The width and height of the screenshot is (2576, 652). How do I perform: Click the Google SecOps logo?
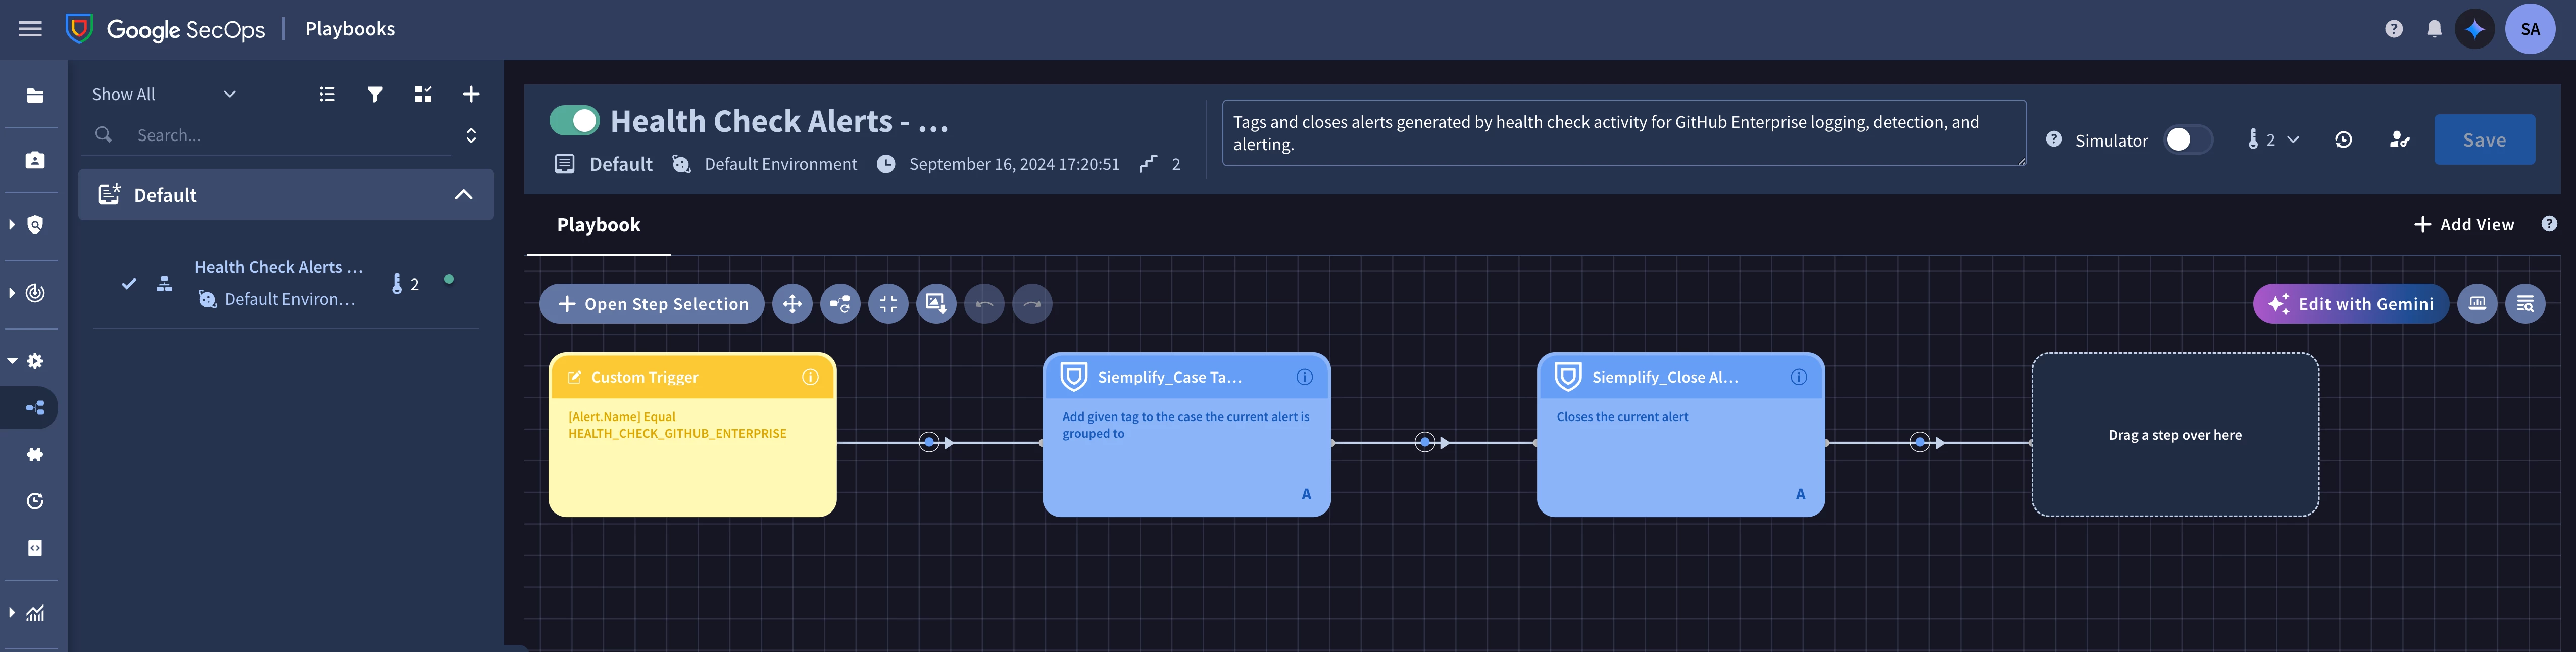(x=165, y=29)
